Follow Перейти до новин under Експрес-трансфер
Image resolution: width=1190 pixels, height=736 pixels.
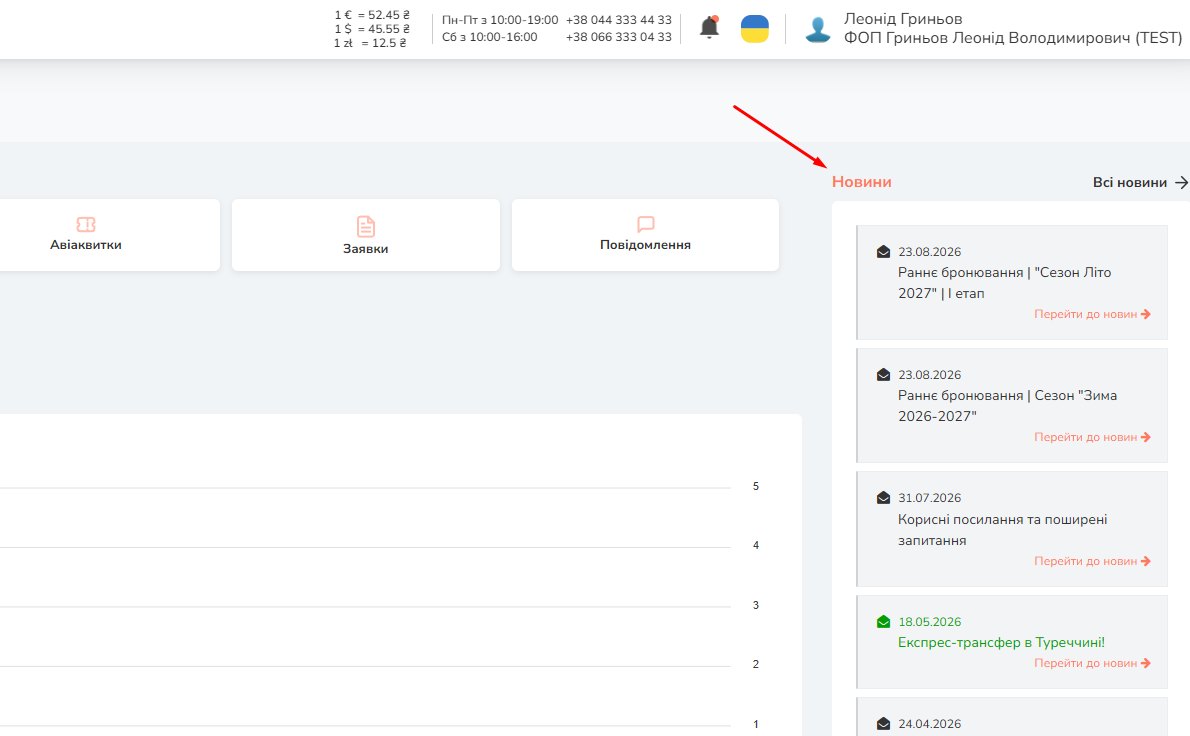click(x=1092, y=663)
